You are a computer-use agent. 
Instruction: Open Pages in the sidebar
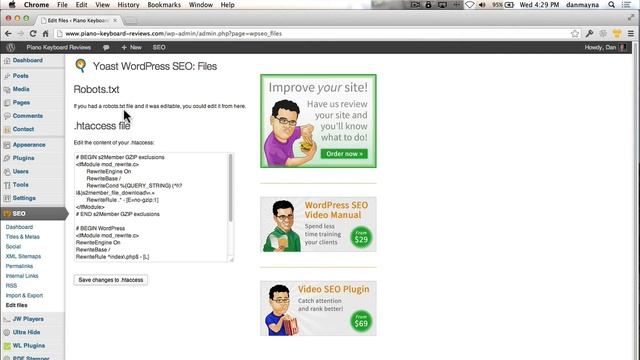click(21, 102)
